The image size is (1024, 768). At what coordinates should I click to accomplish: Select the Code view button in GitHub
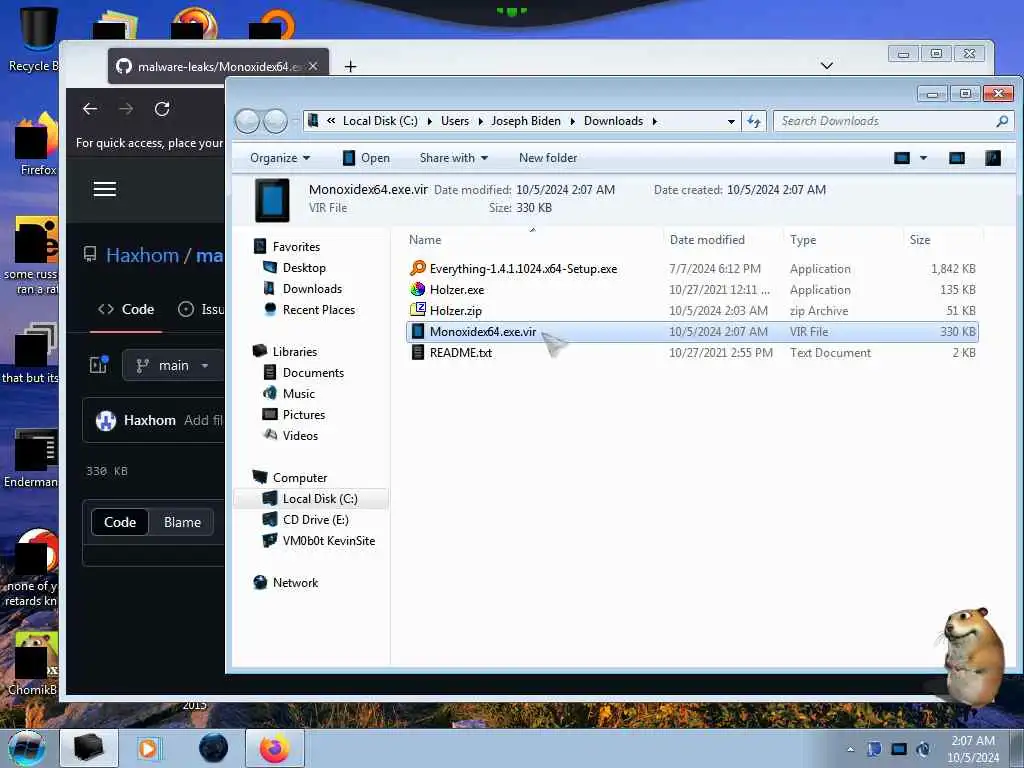120,522
